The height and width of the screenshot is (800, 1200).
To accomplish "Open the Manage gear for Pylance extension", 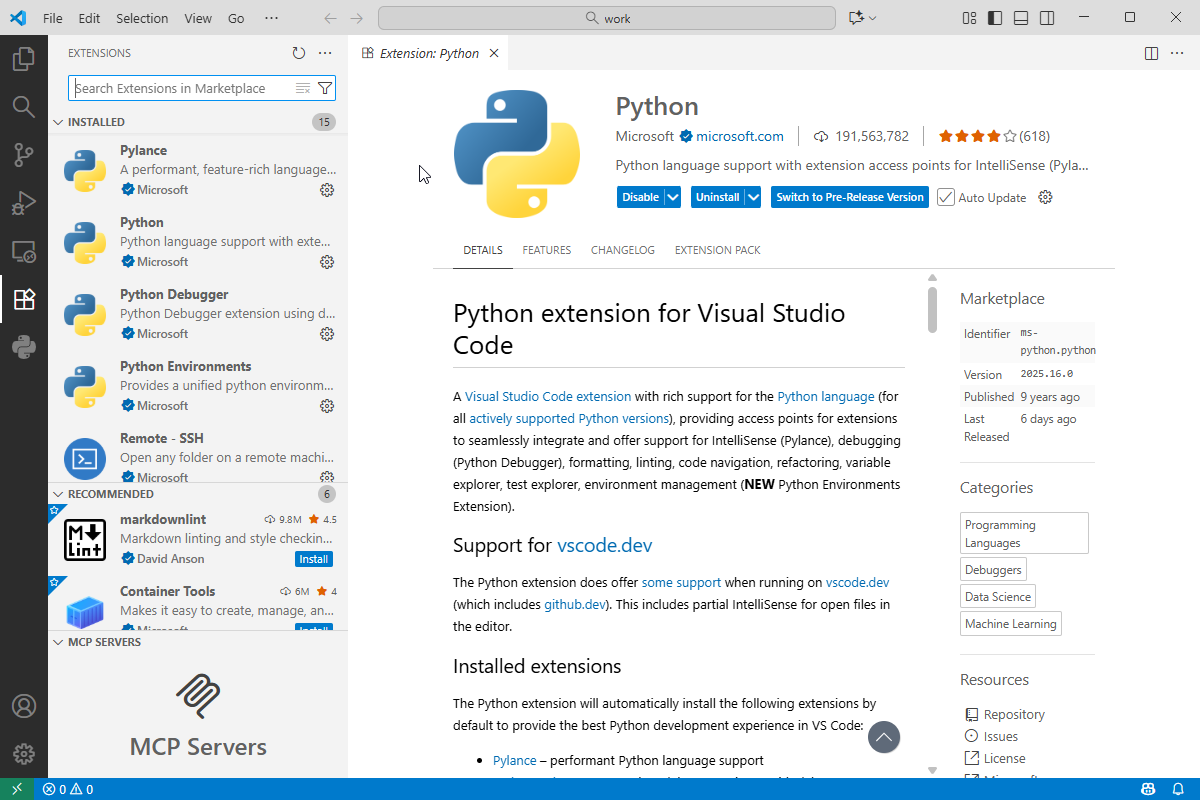I will pos(326,190).
